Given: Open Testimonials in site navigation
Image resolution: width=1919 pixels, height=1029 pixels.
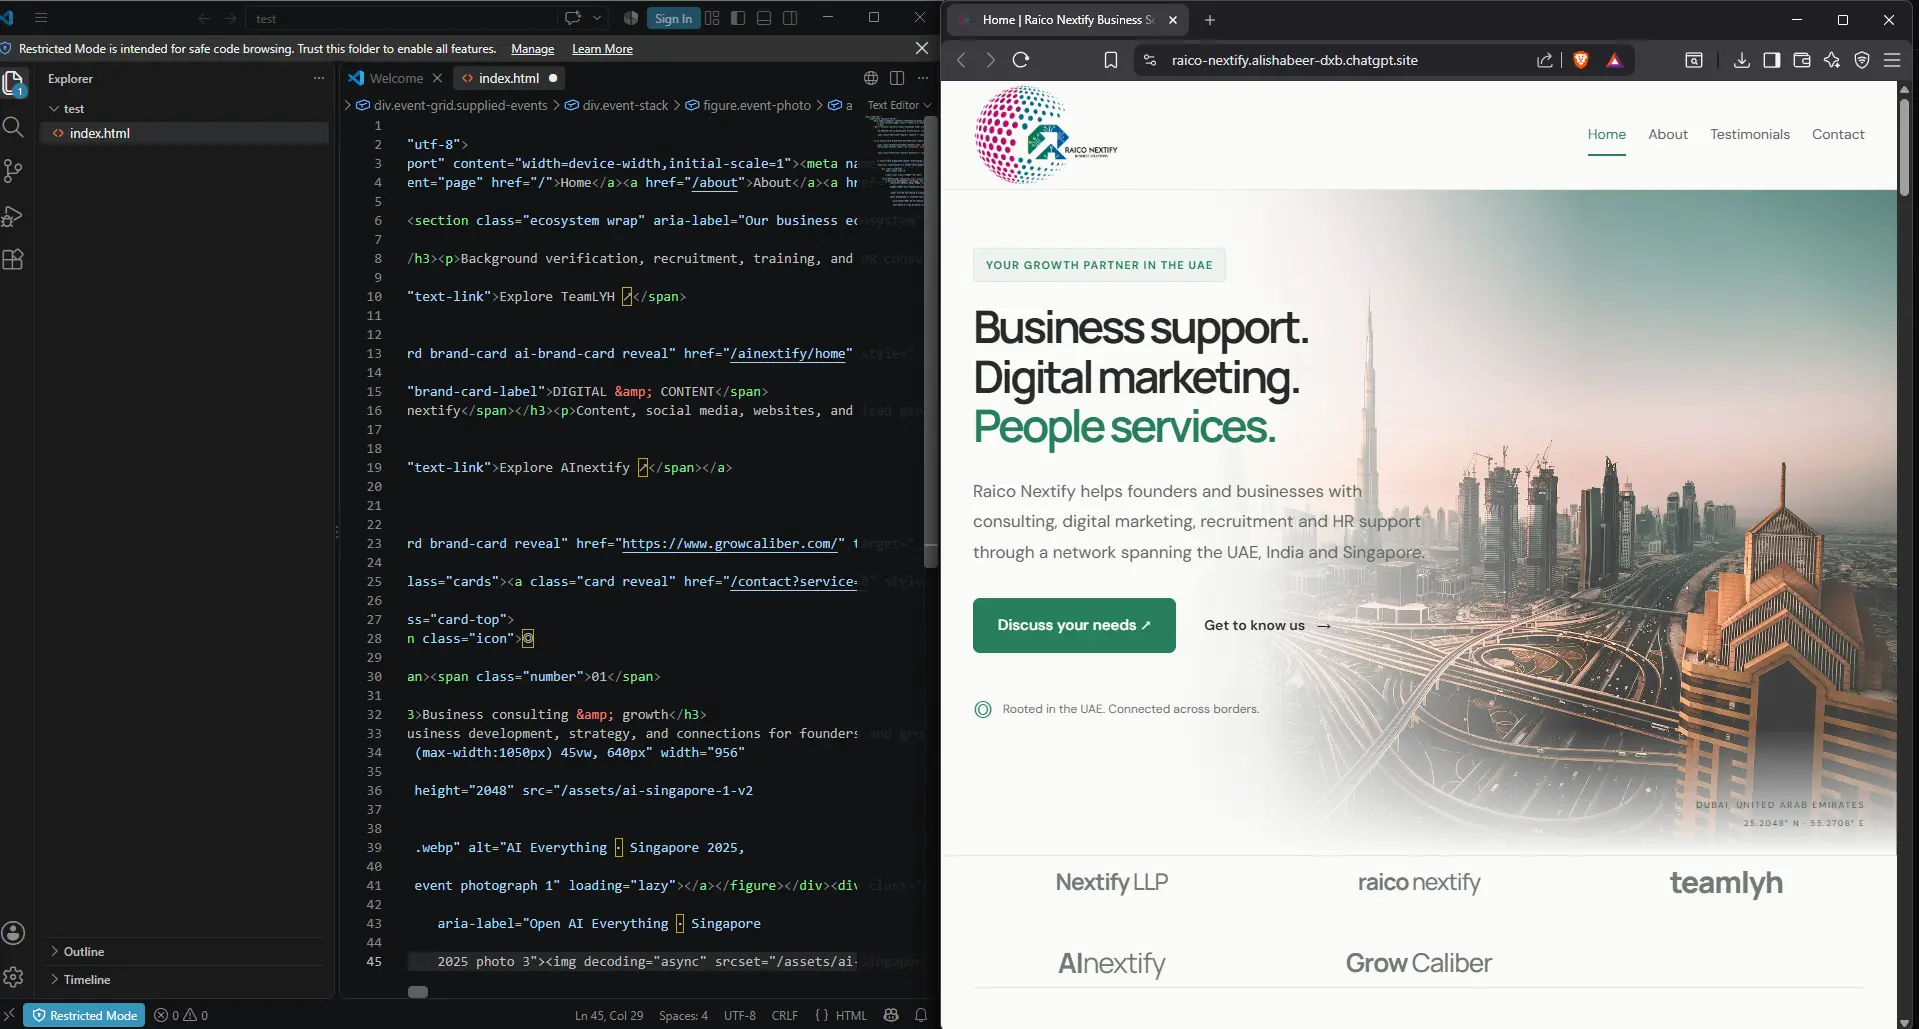Looking at the screenshot, I should tap(1750, 134).
